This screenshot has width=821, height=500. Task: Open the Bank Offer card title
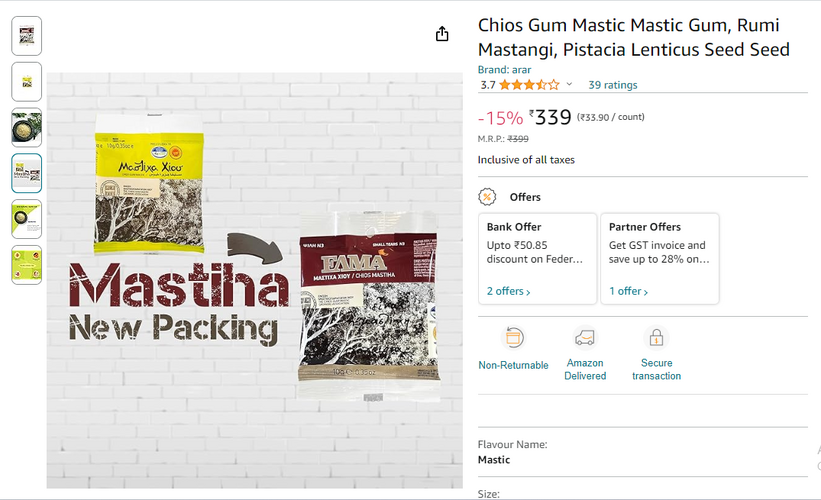(514, 227)
